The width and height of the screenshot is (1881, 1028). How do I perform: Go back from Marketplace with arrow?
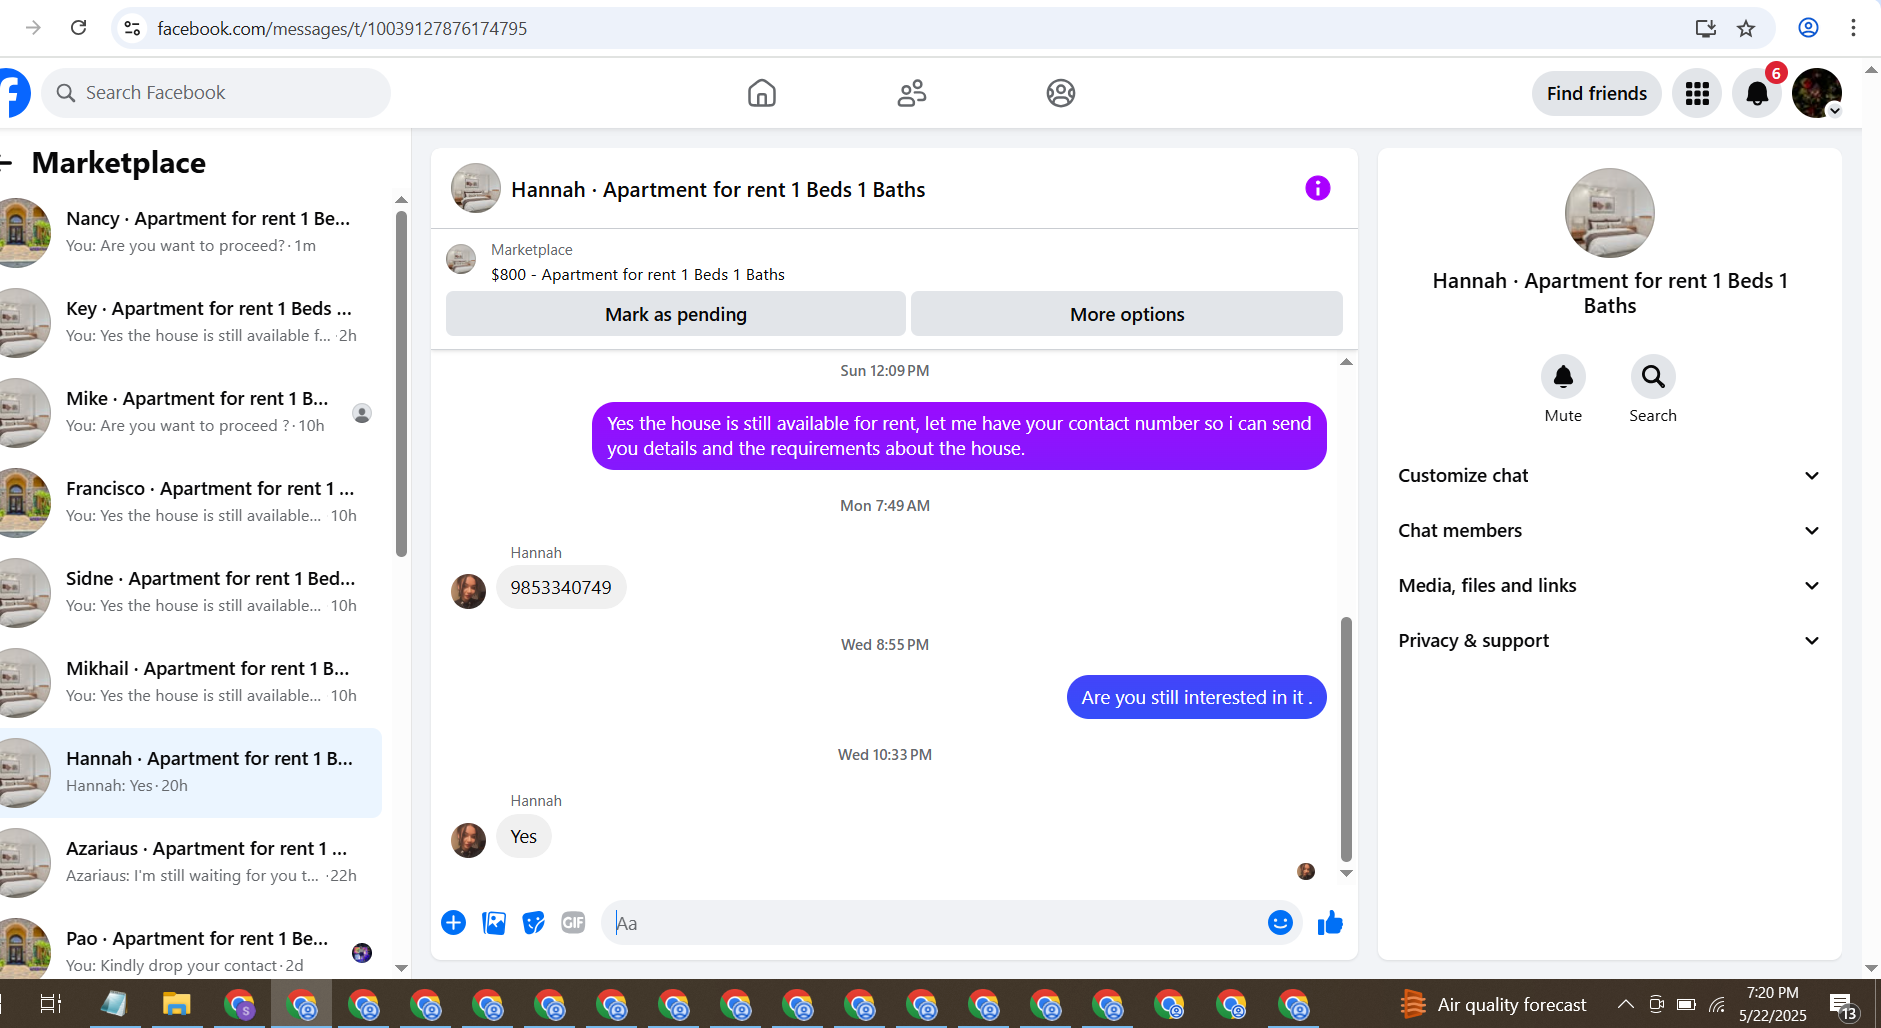[6, 163]
